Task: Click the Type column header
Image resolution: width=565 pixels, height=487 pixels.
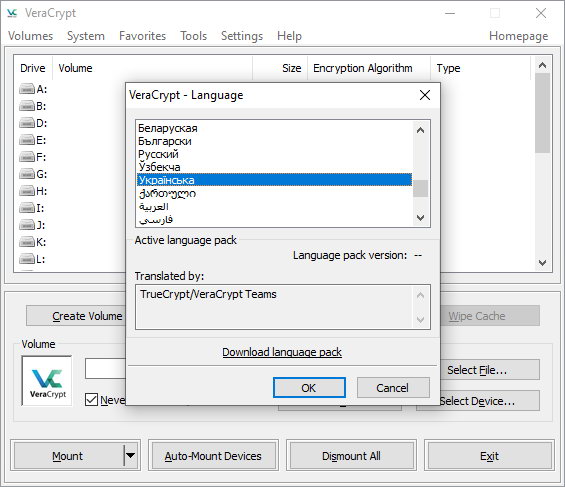Action: [x=481, y=68]
